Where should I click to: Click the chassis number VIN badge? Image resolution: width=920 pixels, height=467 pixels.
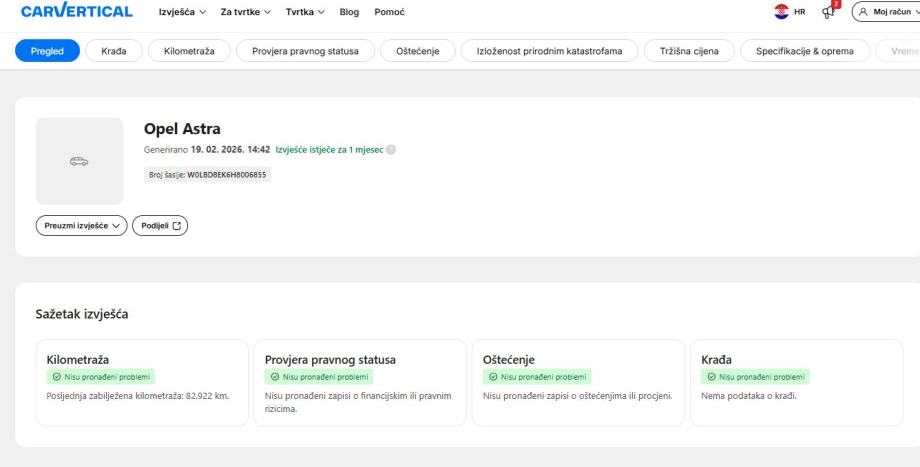[x=208, y=174]
